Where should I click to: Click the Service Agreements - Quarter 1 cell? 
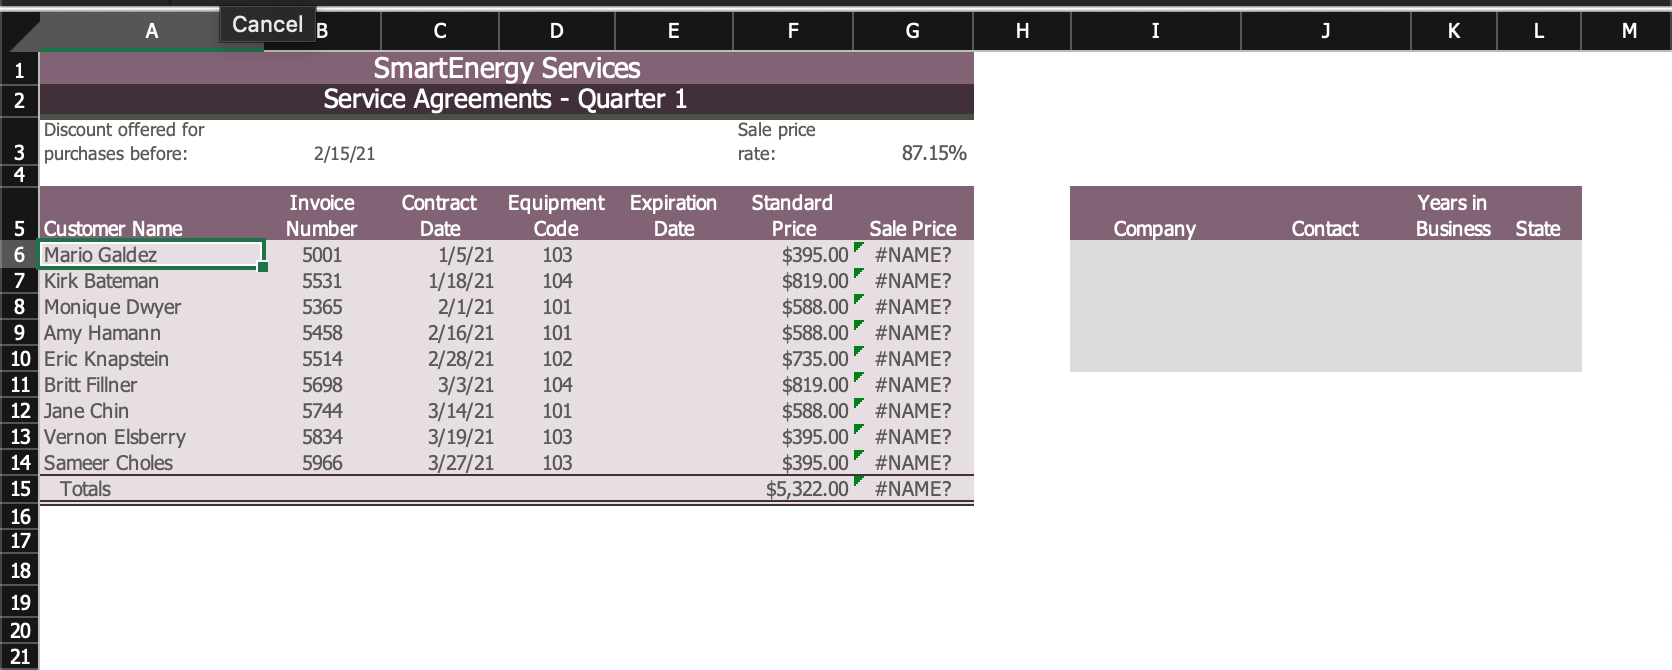click(506, 99)
